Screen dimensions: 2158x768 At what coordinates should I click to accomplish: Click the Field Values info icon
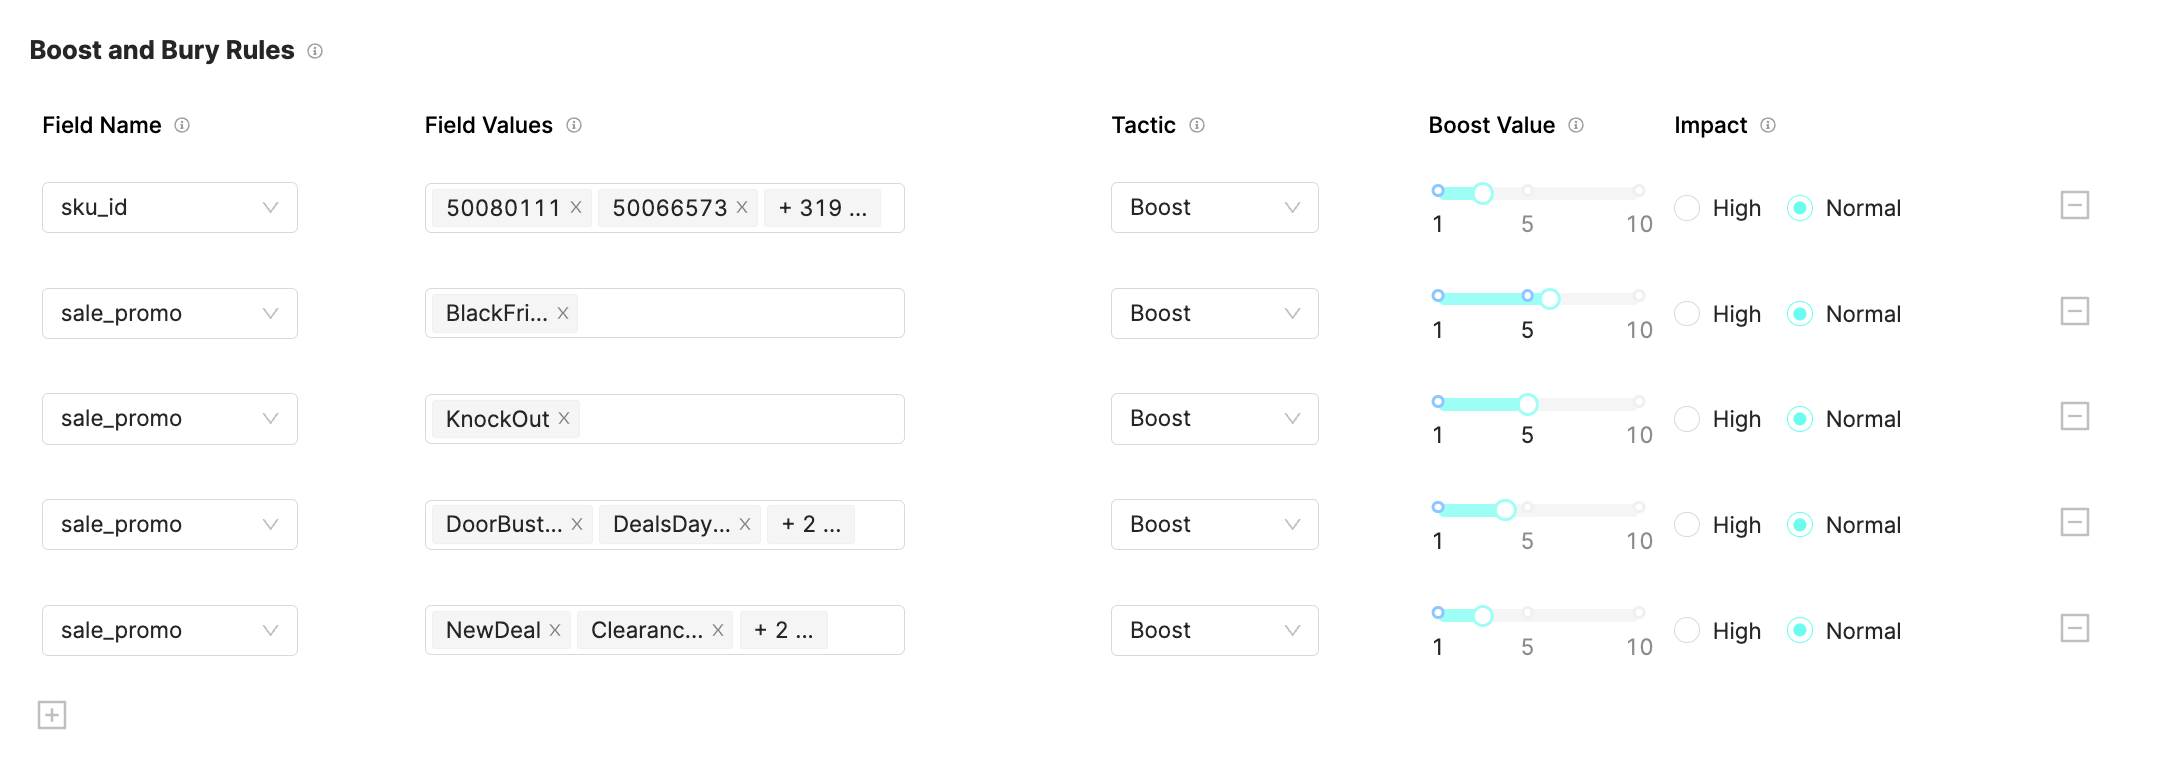574,125
